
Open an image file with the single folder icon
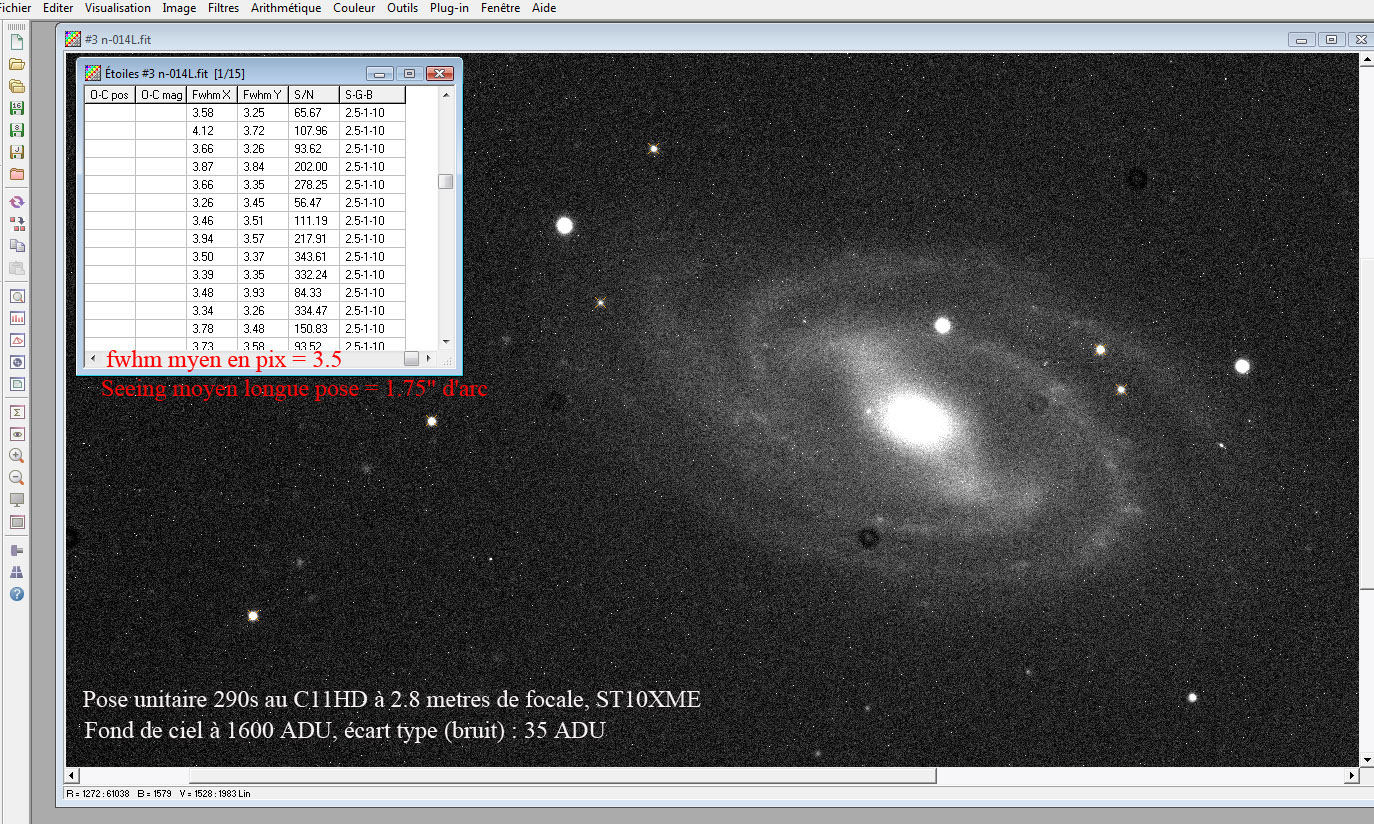17,64
